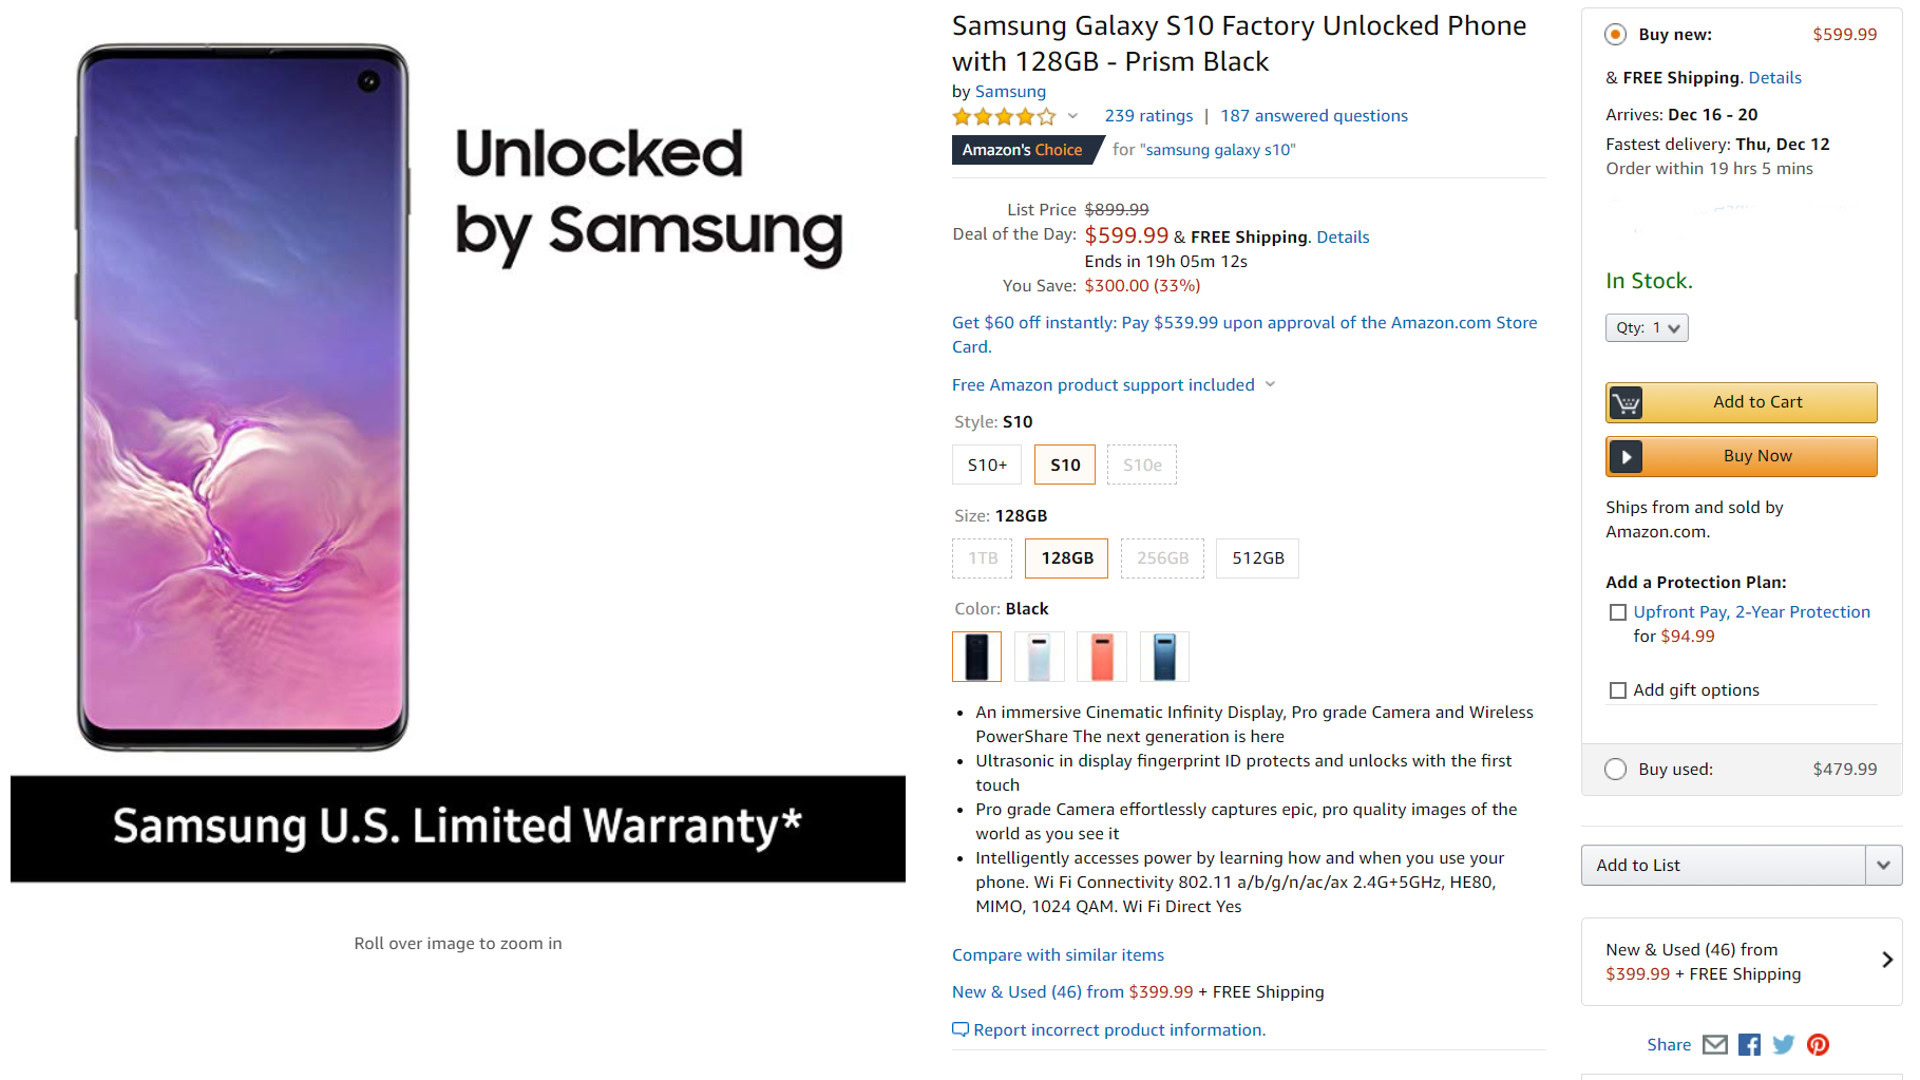Open the Qty quantity dropdown
This screenshot has width=1920, height=1080.
1646,328
